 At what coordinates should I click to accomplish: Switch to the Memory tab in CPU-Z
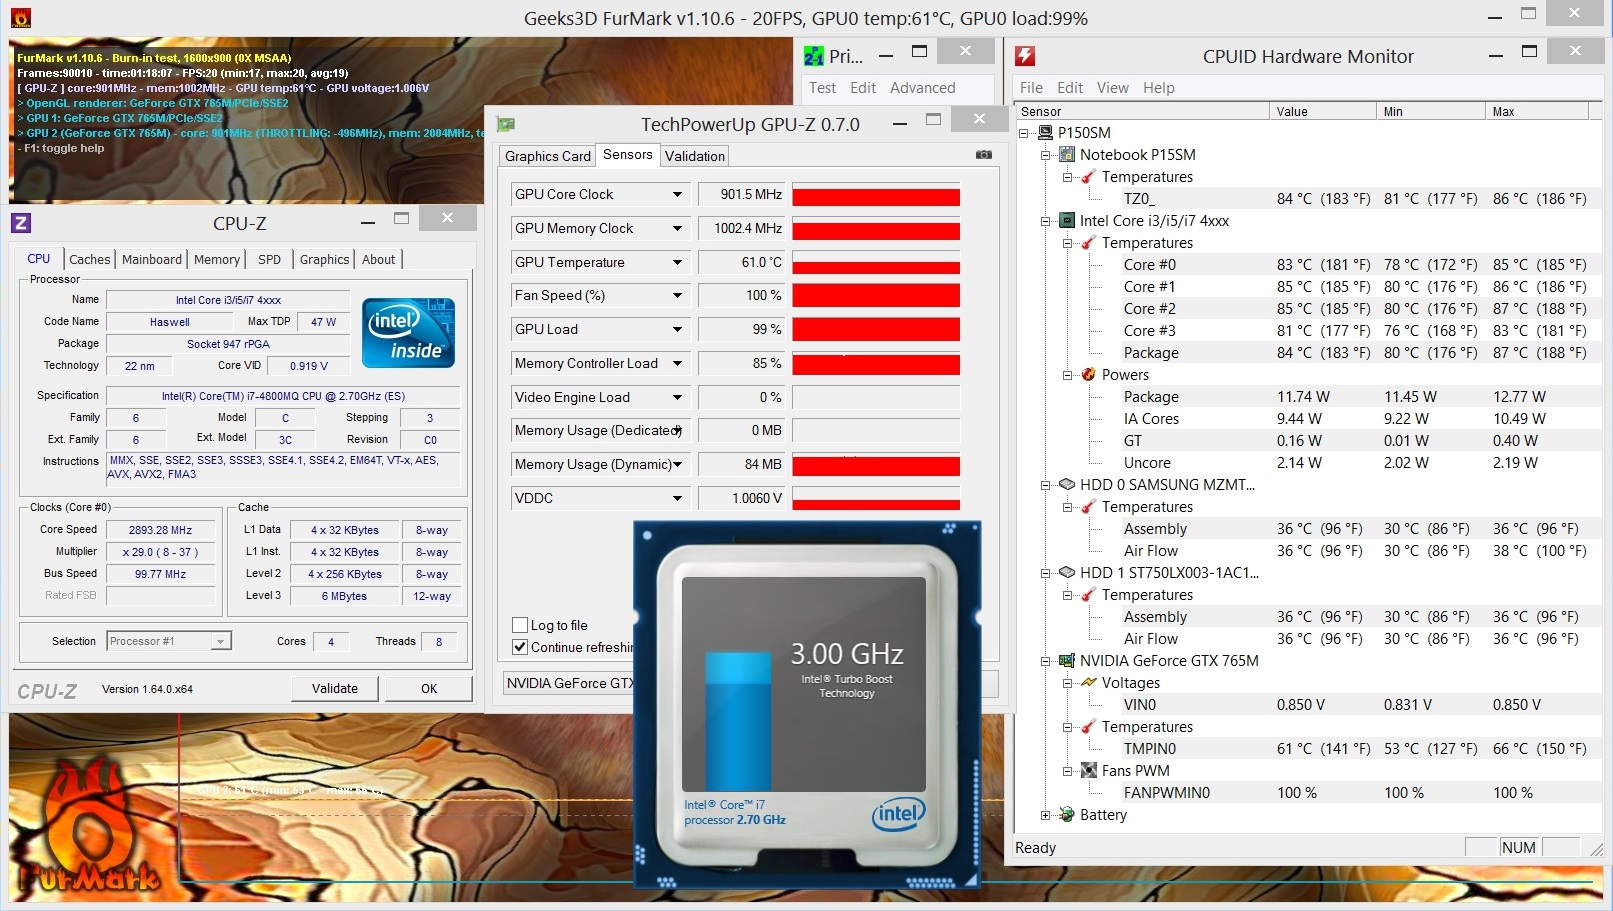(x=217, y=259)
